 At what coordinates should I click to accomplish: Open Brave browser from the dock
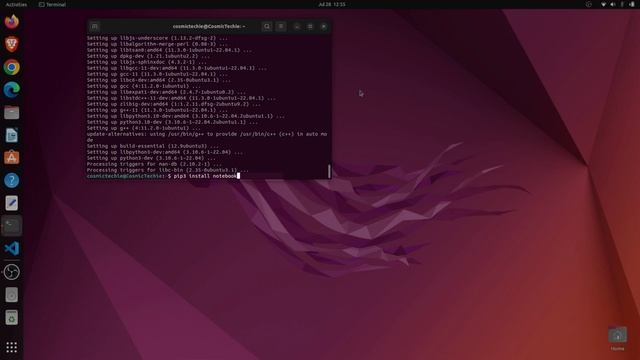tap(11, 44)
